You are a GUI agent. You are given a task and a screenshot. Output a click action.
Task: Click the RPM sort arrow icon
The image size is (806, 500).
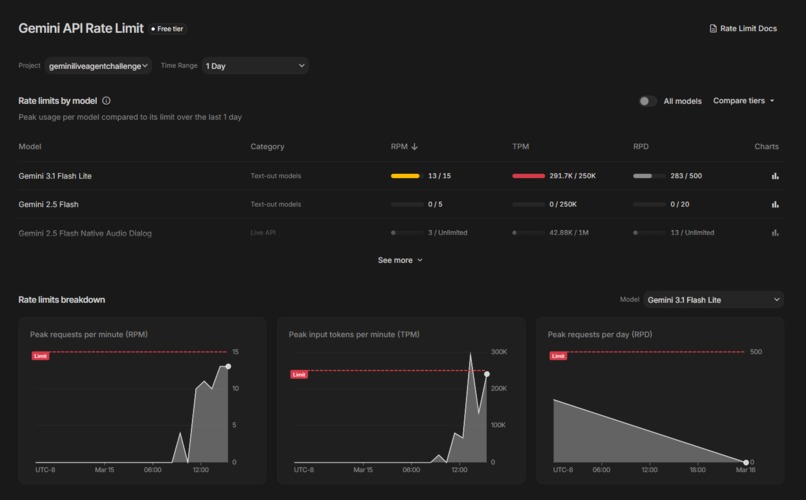(x=414, y=146)
